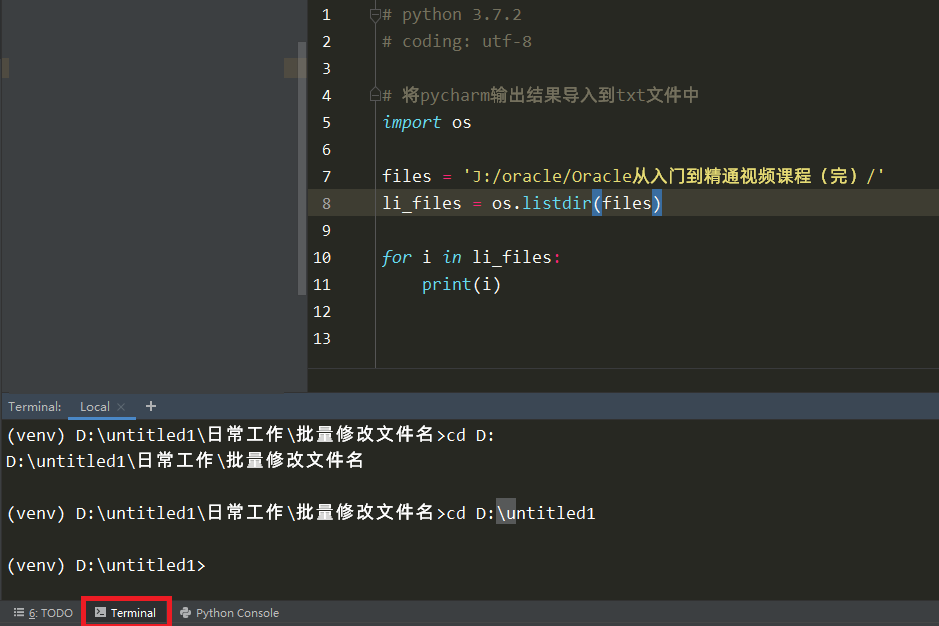939x626 pixels.
Task: Open the Terminal tool window tab
Action: tap(126, 612)
